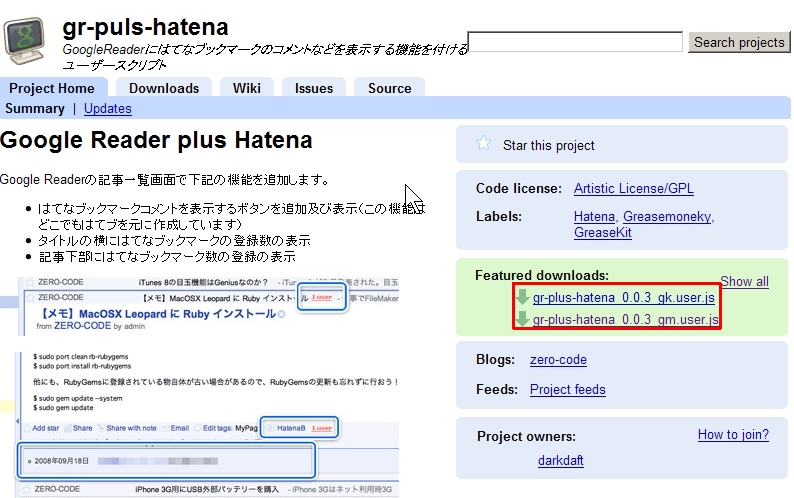
Task: Click the 'Code license:' label
Action: (x=519, y=188)
